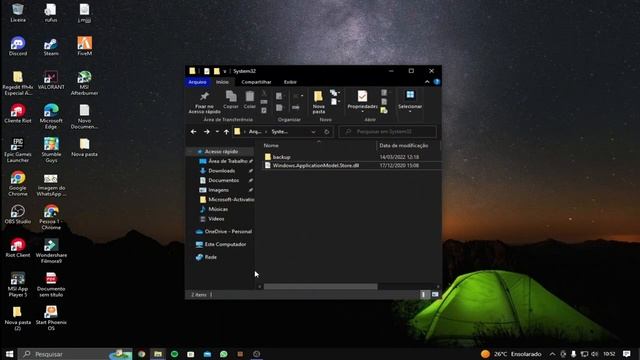Open the Arquivo menu tab
The width and height of the screenshot is (640, 360).
[x=197, y=82]
